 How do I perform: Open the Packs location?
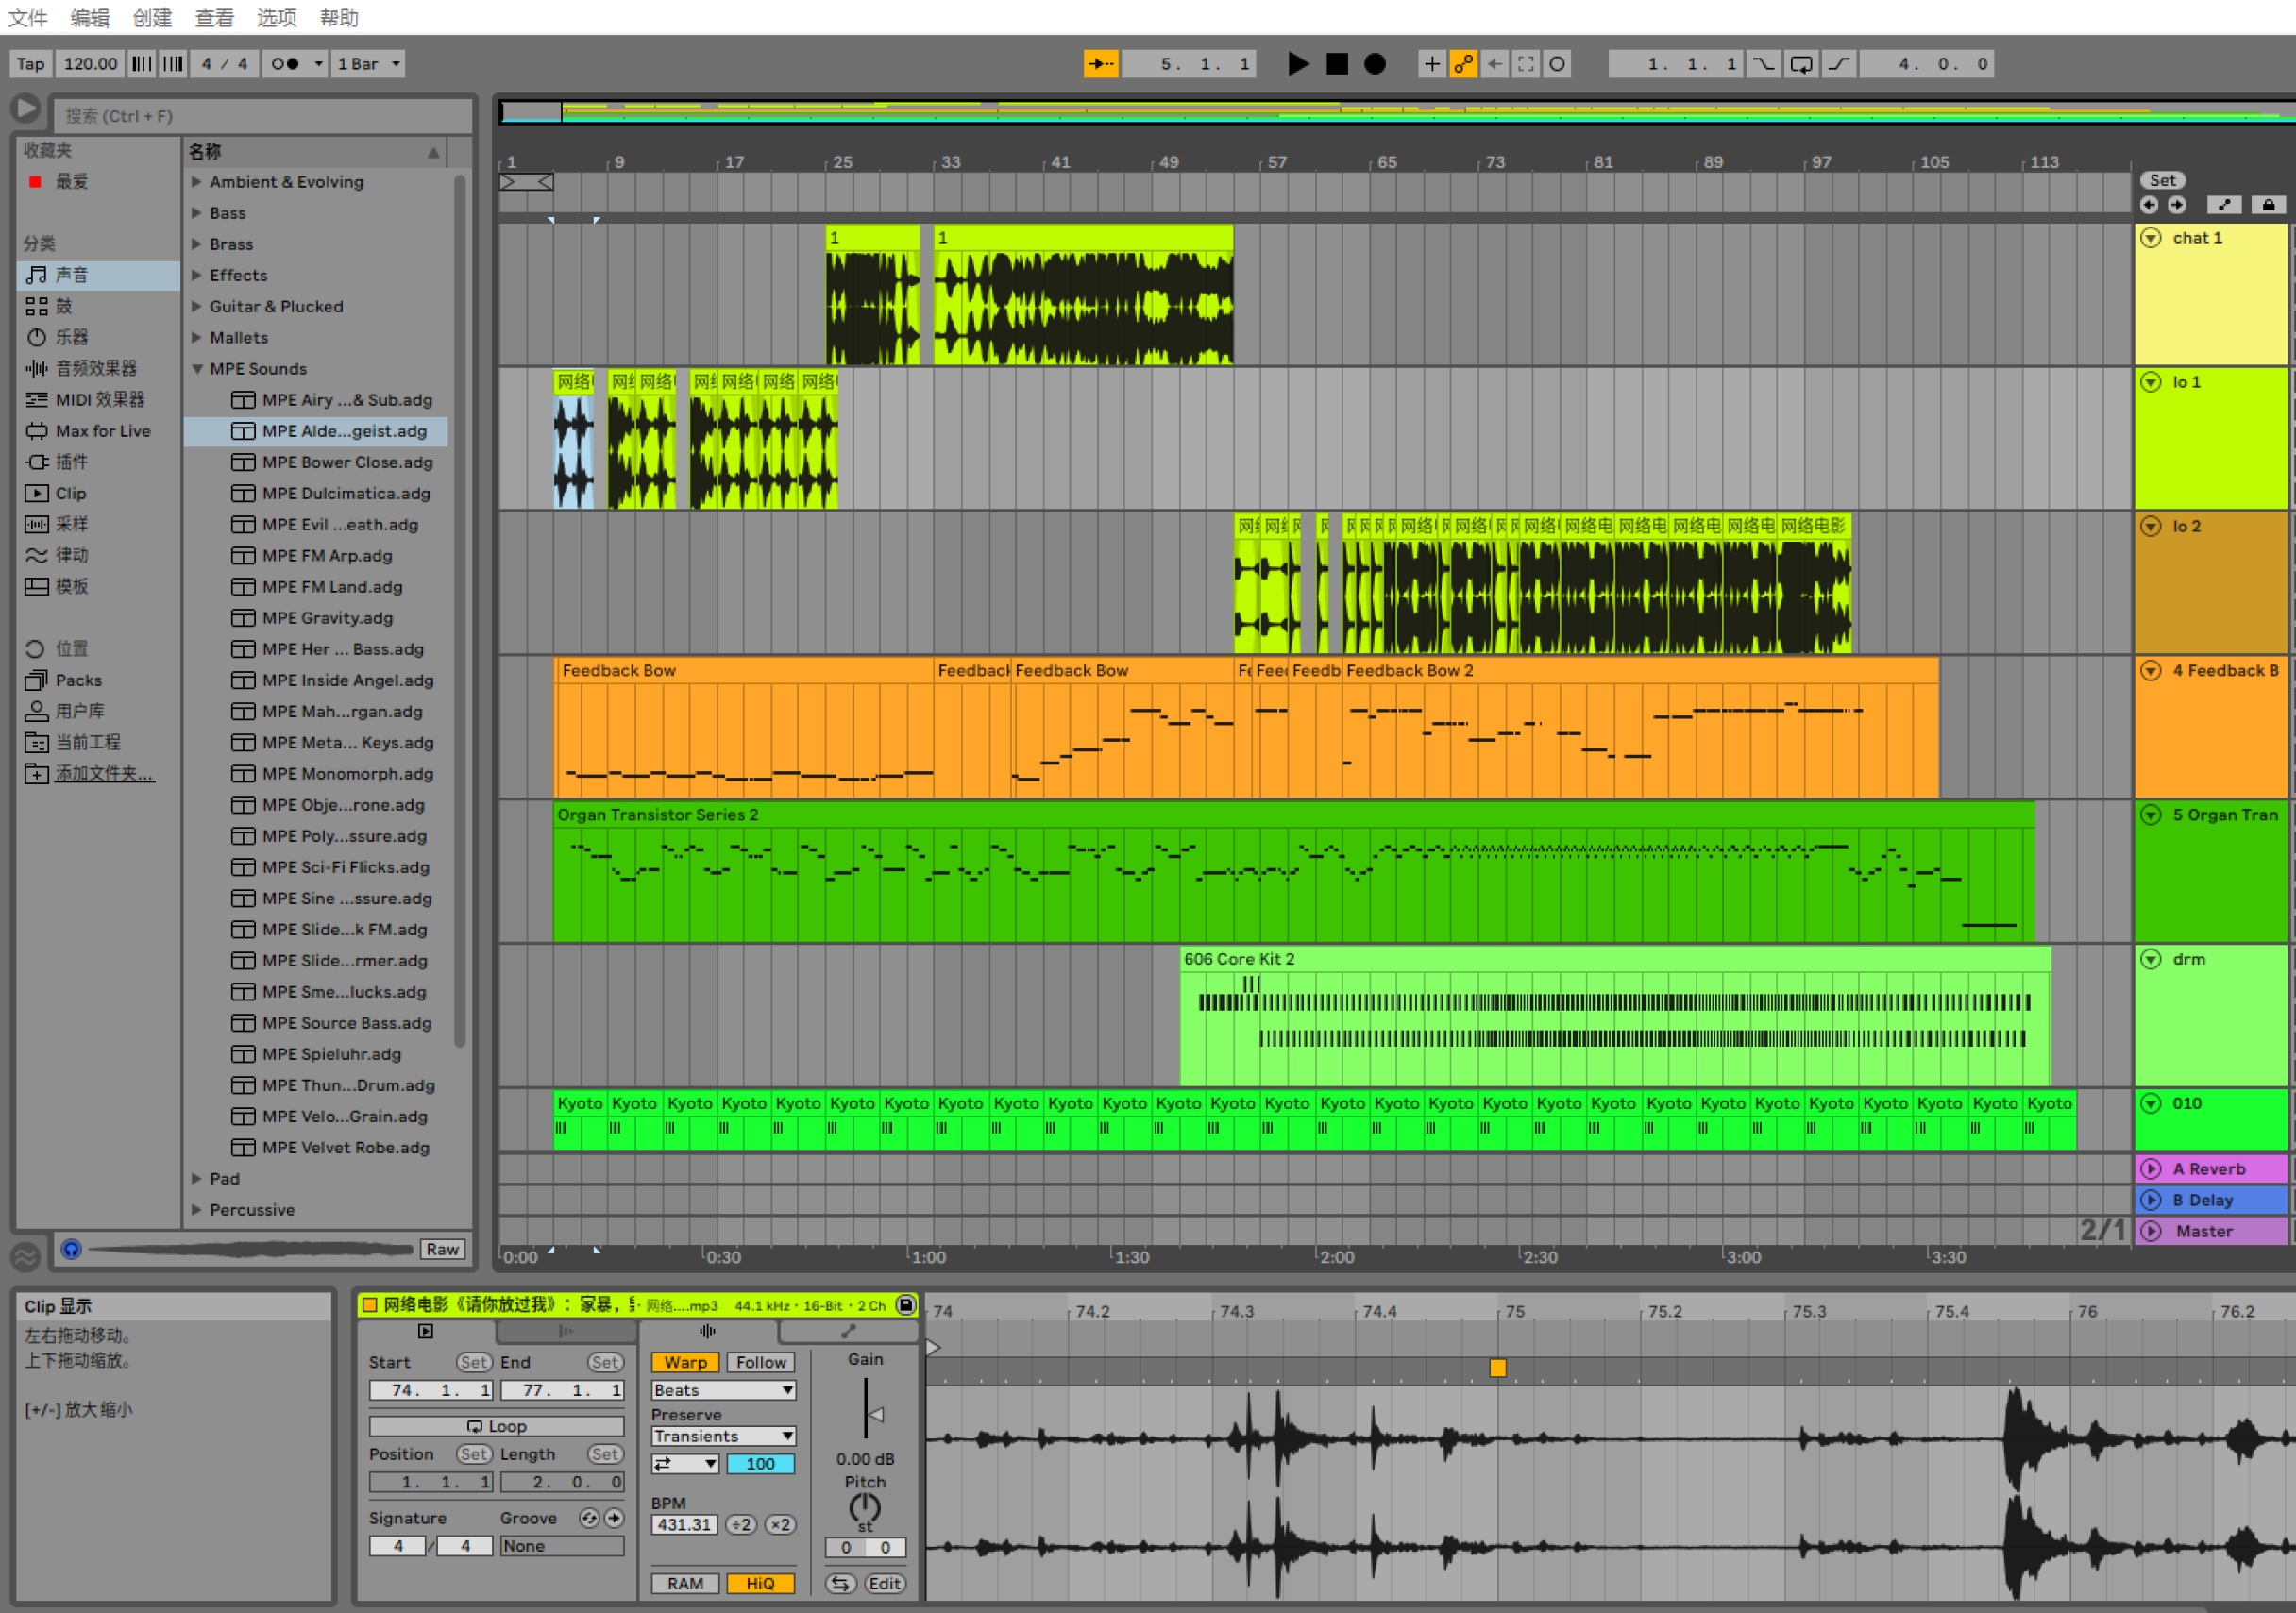[x=98, y=680]
